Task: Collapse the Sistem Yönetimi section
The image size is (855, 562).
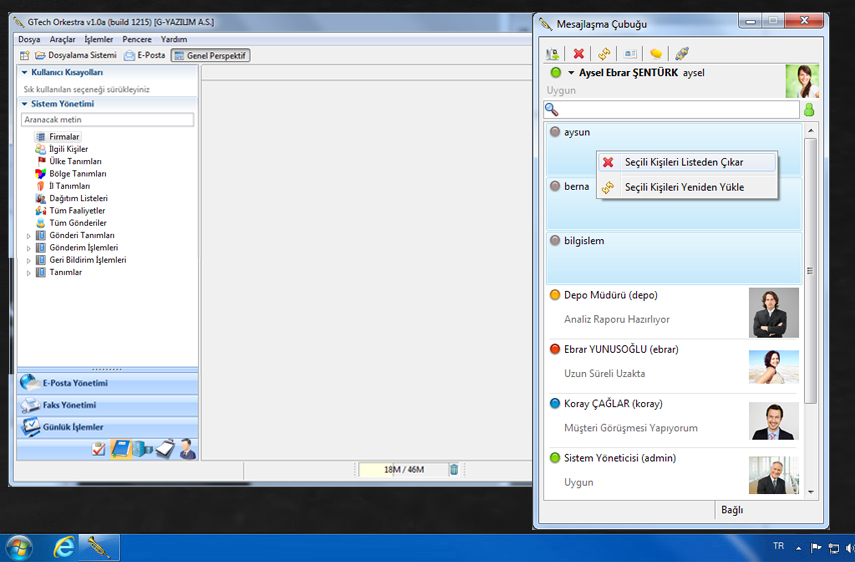Action: point(24,104)
